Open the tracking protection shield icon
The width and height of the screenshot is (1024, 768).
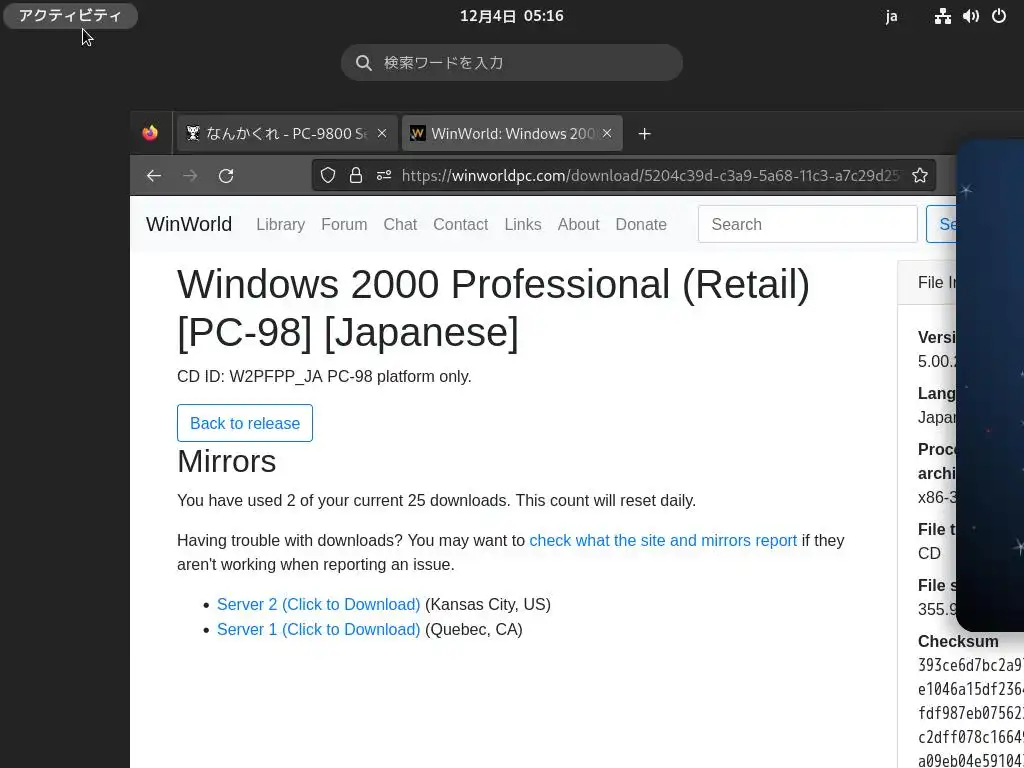[x=328, y=175]
